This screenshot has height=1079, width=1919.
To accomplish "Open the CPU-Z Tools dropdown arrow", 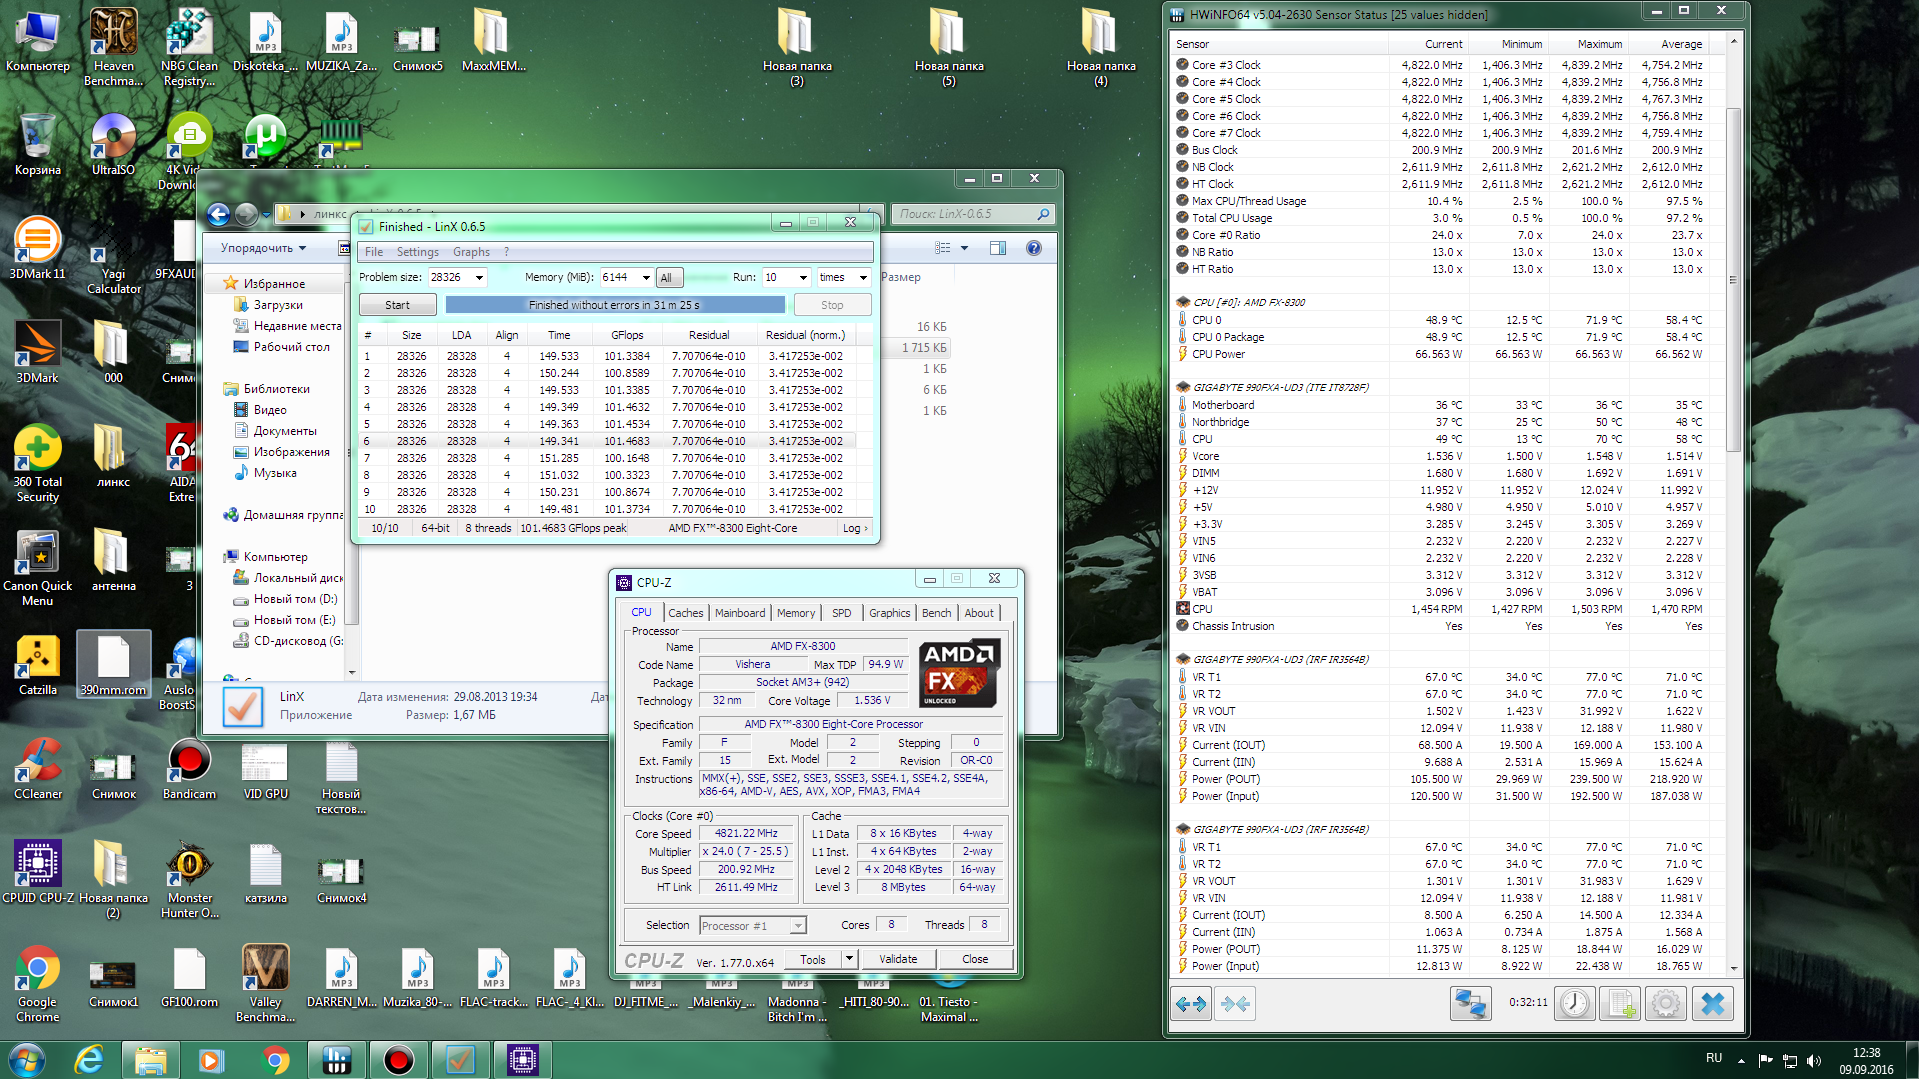I will (849, 959).
